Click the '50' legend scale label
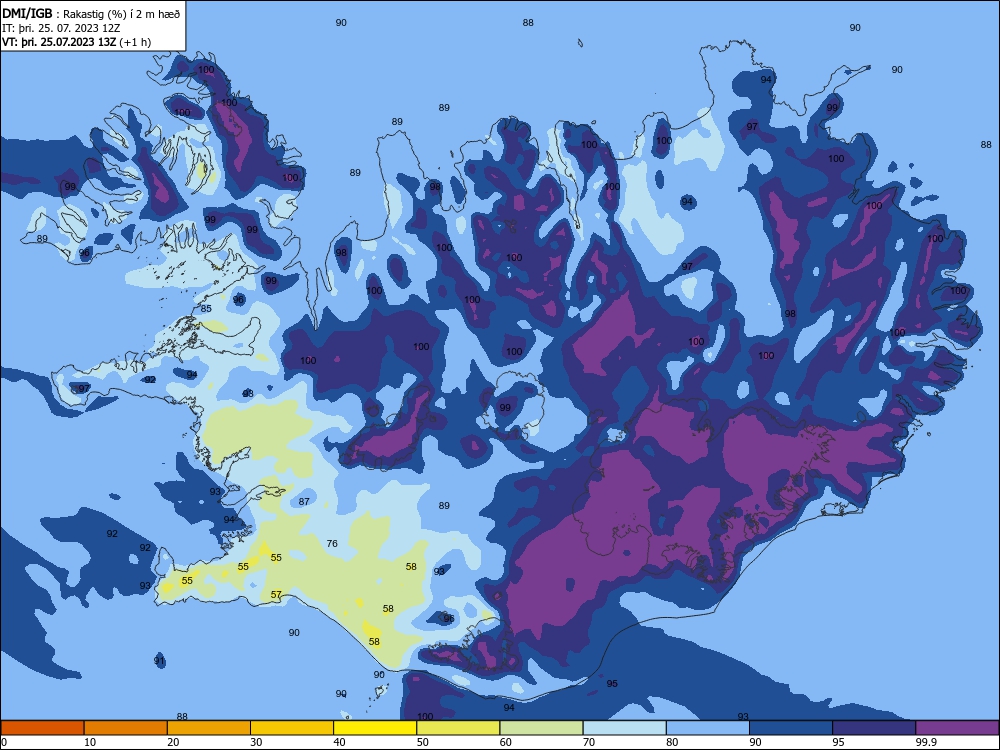Viewport: 1000px width, 750px height. click(422, 742)
